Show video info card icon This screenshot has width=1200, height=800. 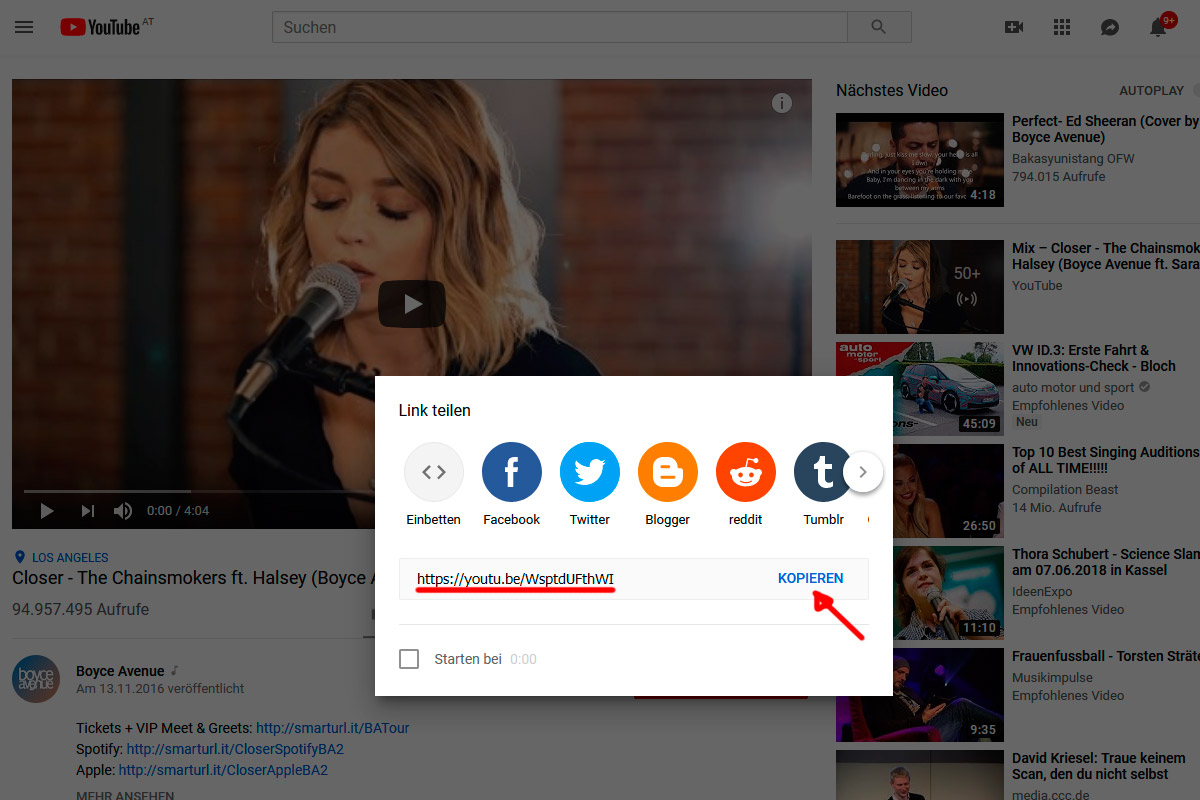782,103
